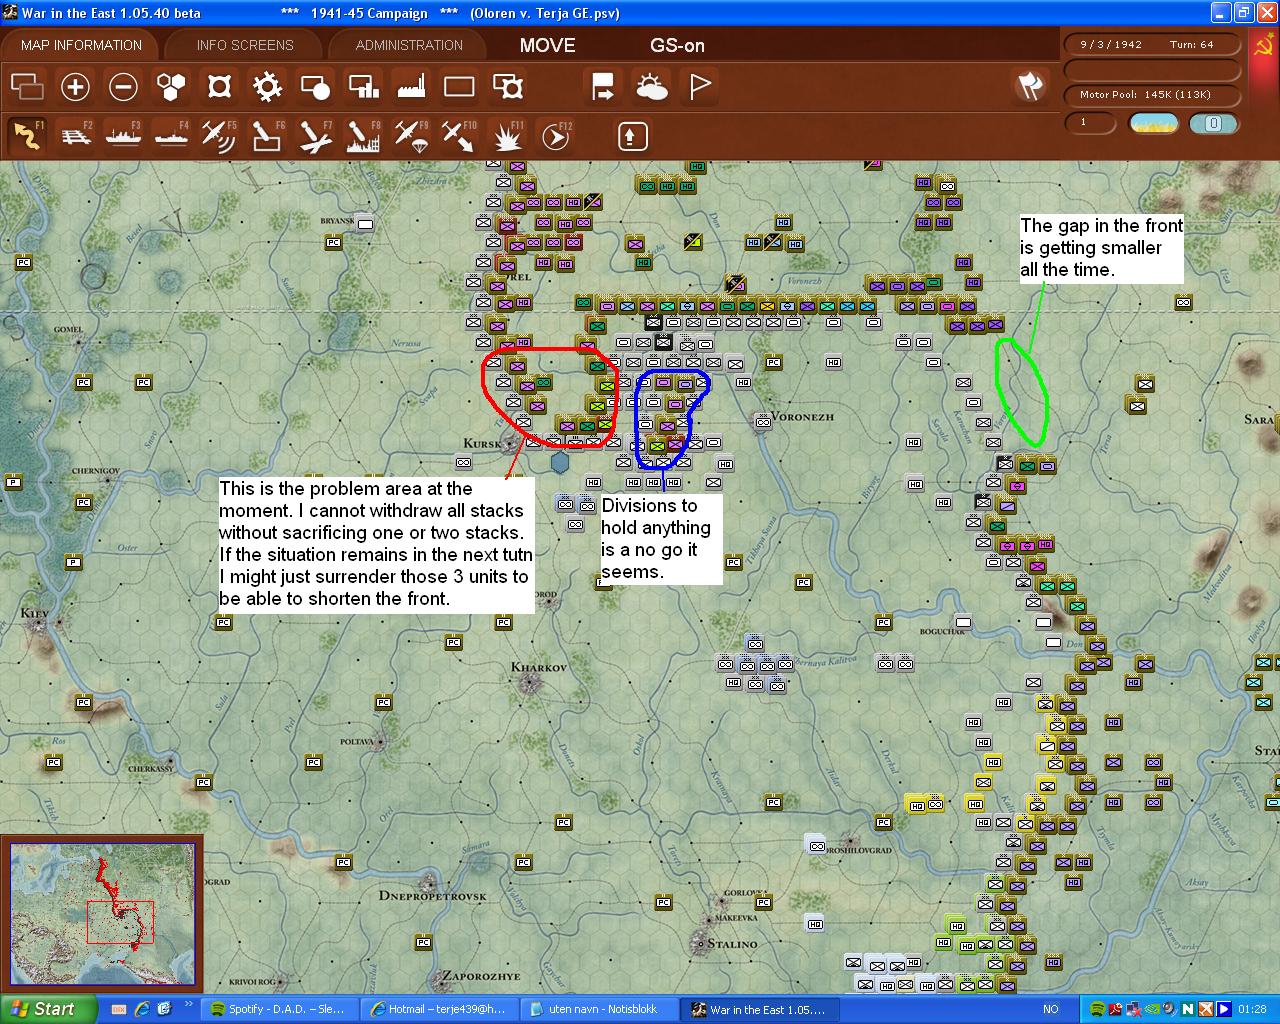
Task: Click the blue indicator showing 0
Action: pyautogui.click(x=1213, y=123)
